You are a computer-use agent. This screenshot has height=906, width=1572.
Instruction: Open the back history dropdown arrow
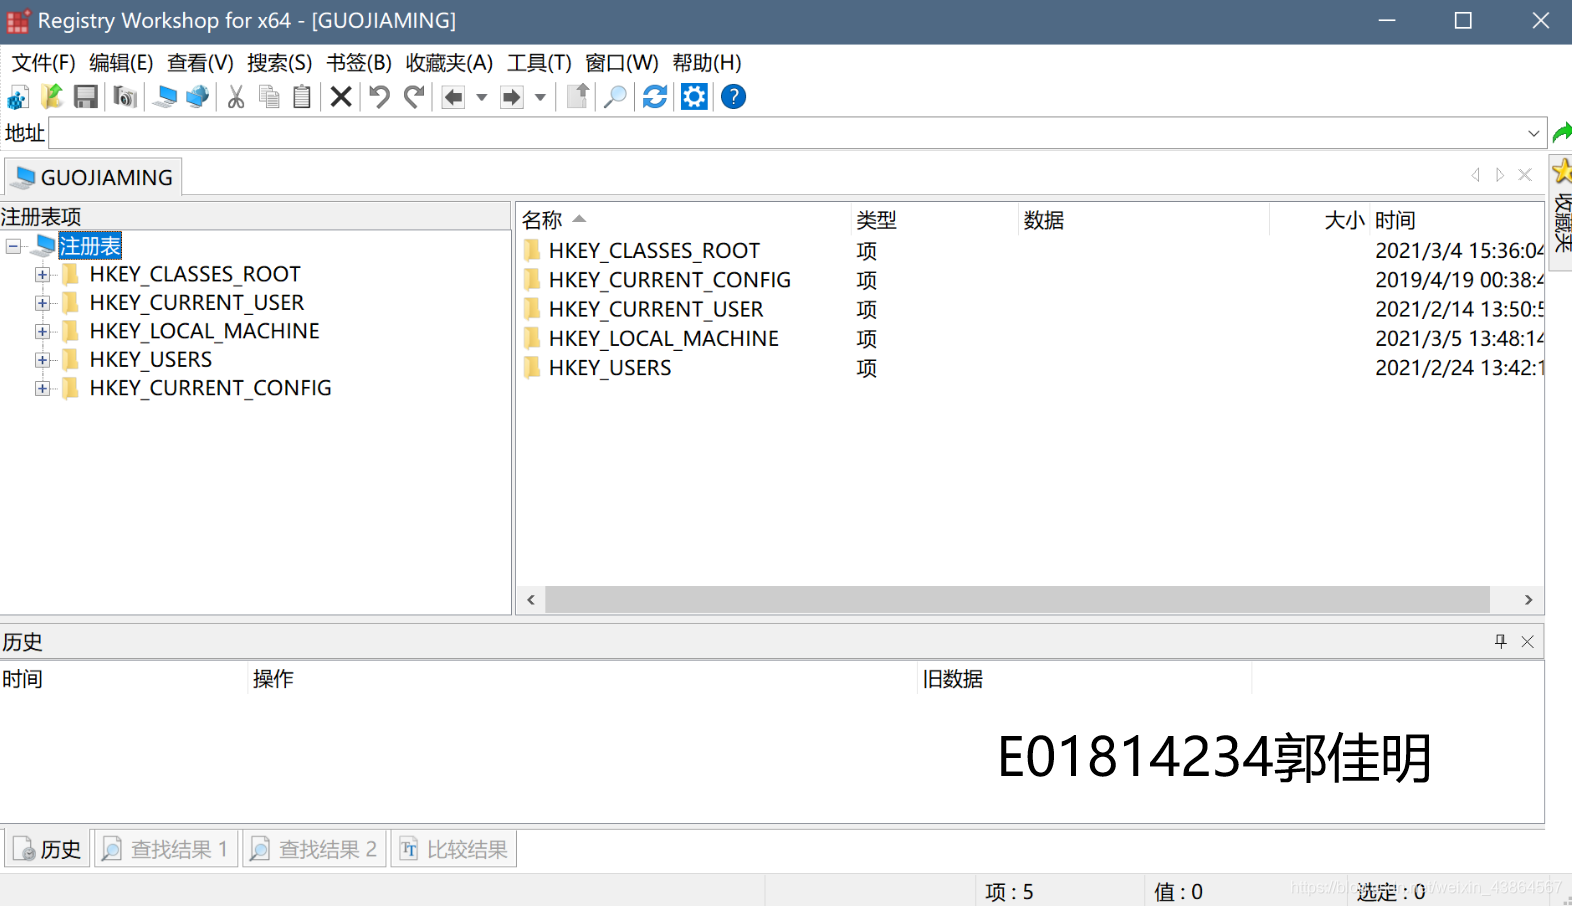pos(482,97)
